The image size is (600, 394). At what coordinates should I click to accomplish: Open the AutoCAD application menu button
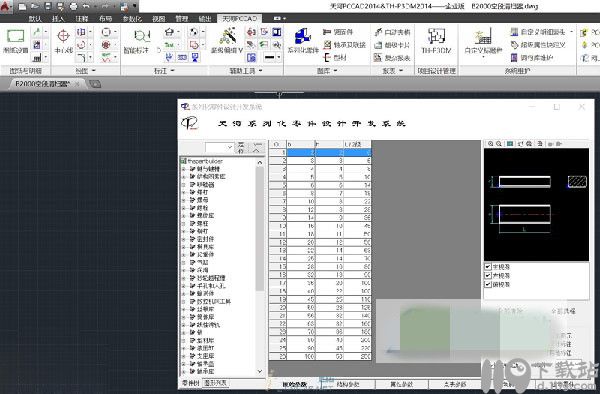pos(6,6)
